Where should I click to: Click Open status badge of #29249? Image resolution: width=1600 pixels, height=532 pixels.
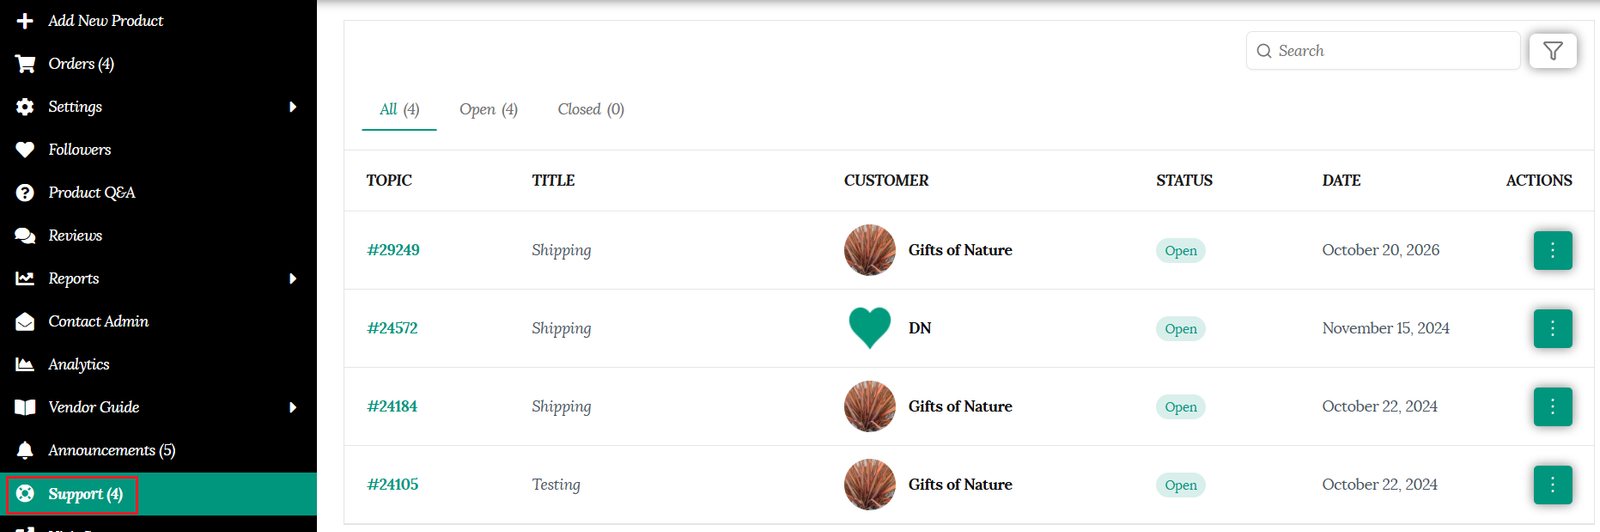pos(1181,251)
